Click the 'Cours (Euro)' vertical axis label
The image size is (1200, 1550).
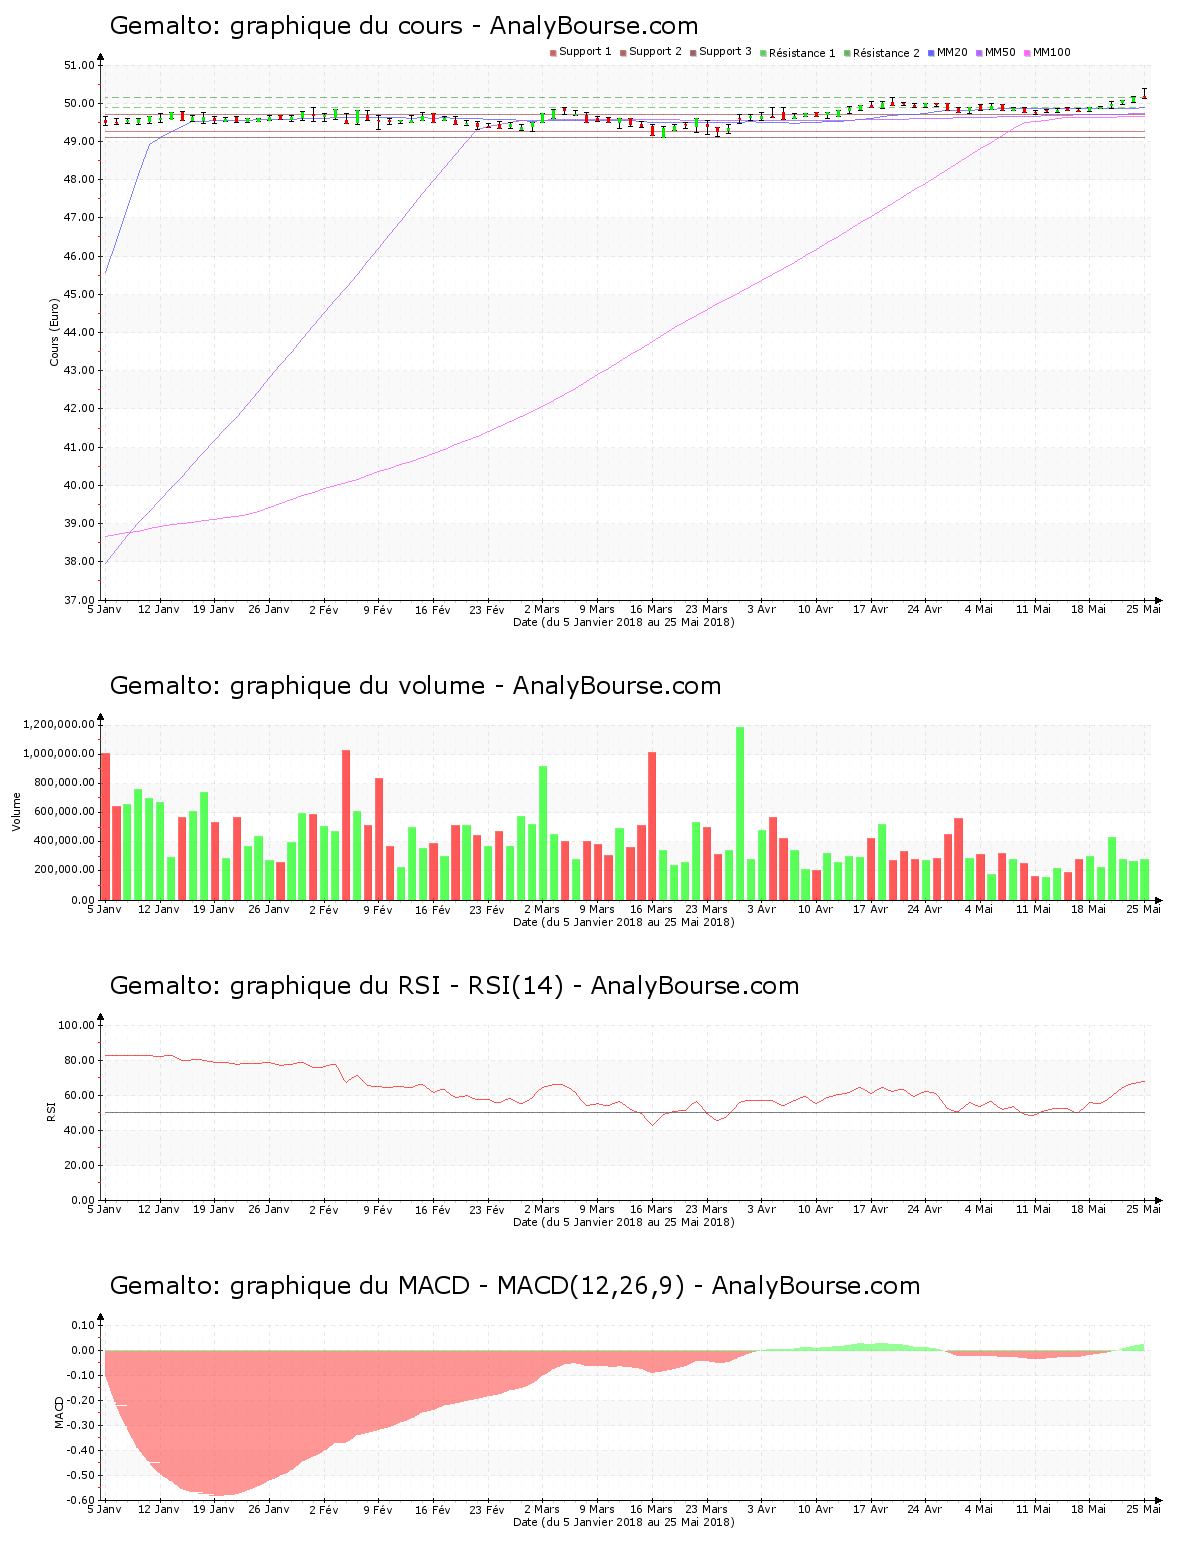(x=55, y=332)
